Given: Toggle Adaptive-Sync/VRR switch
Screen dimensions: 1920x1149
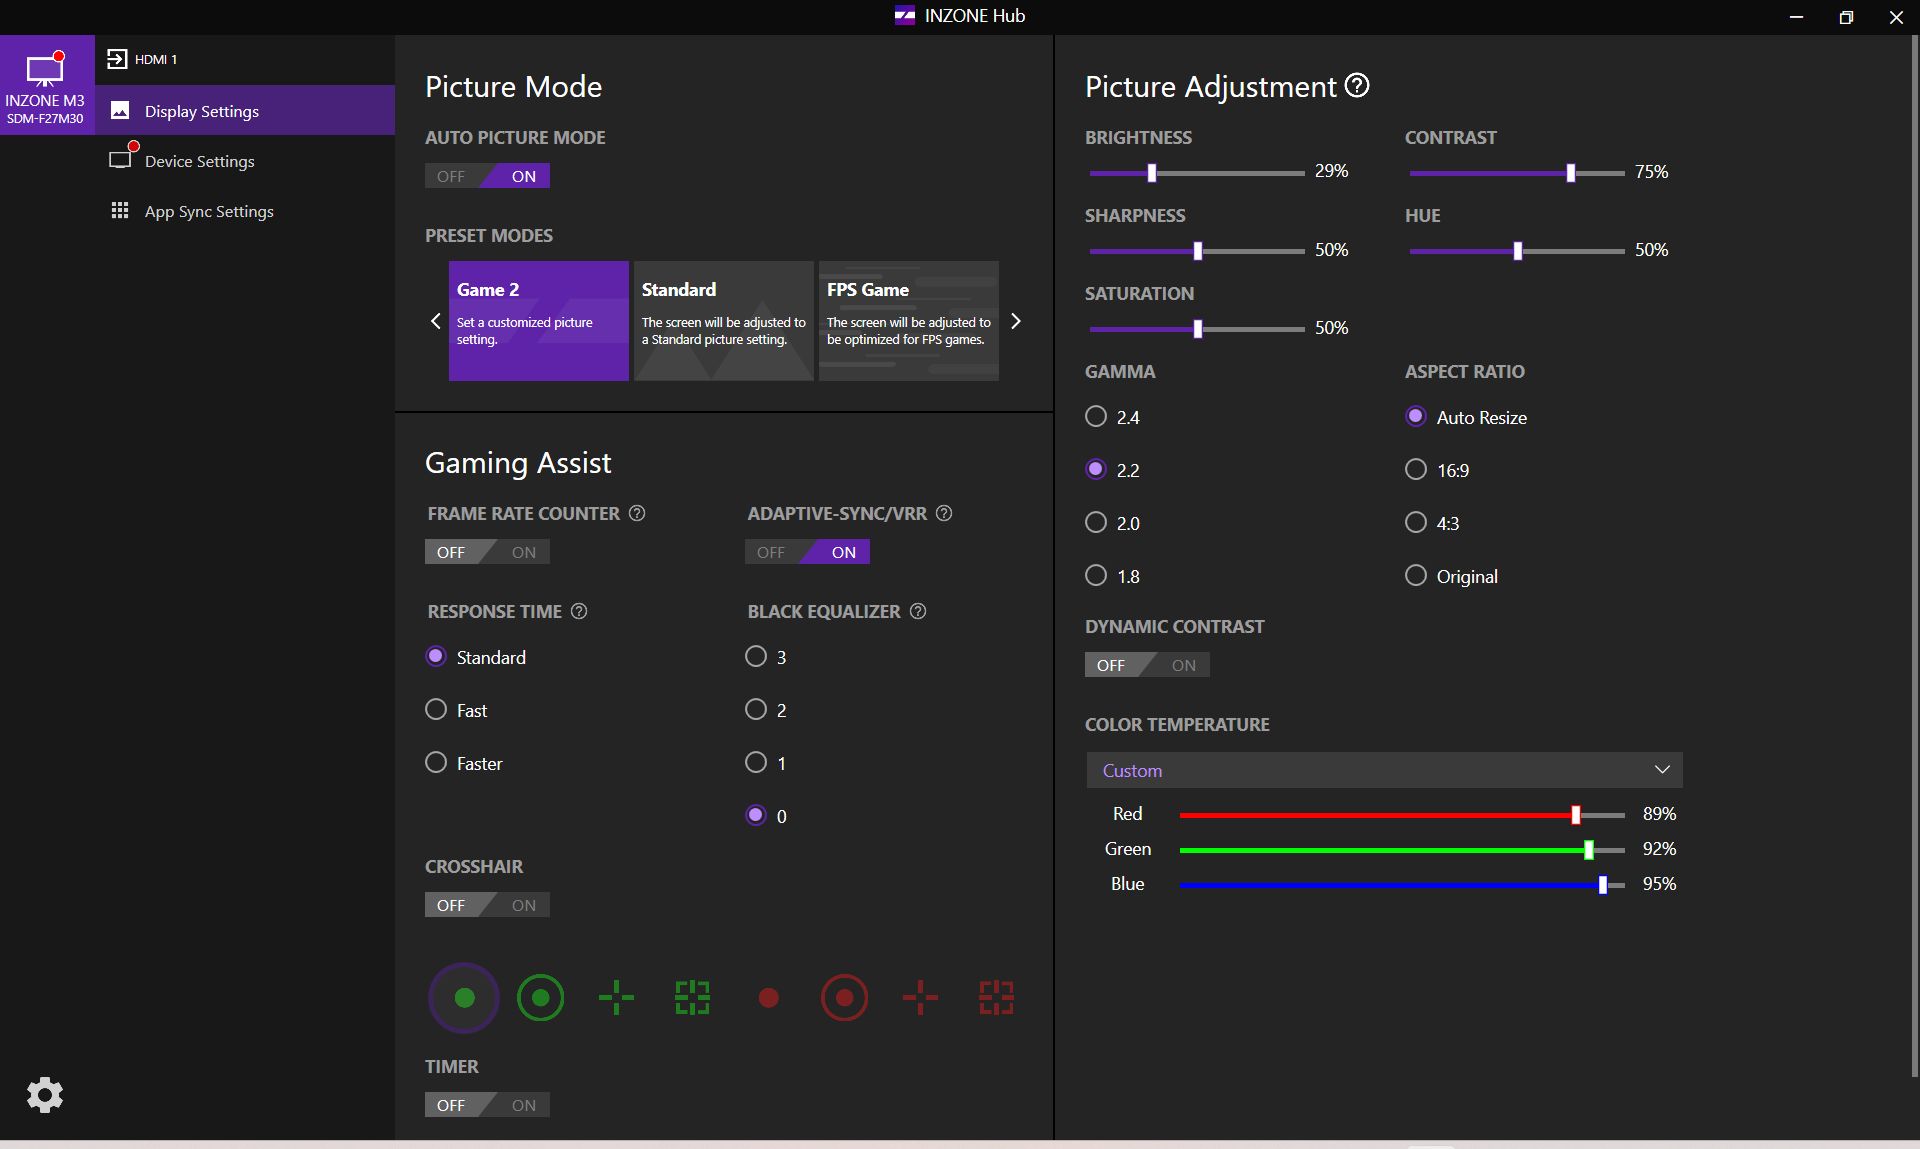Looking at the screenshot, I should click(x=807, y=552).
